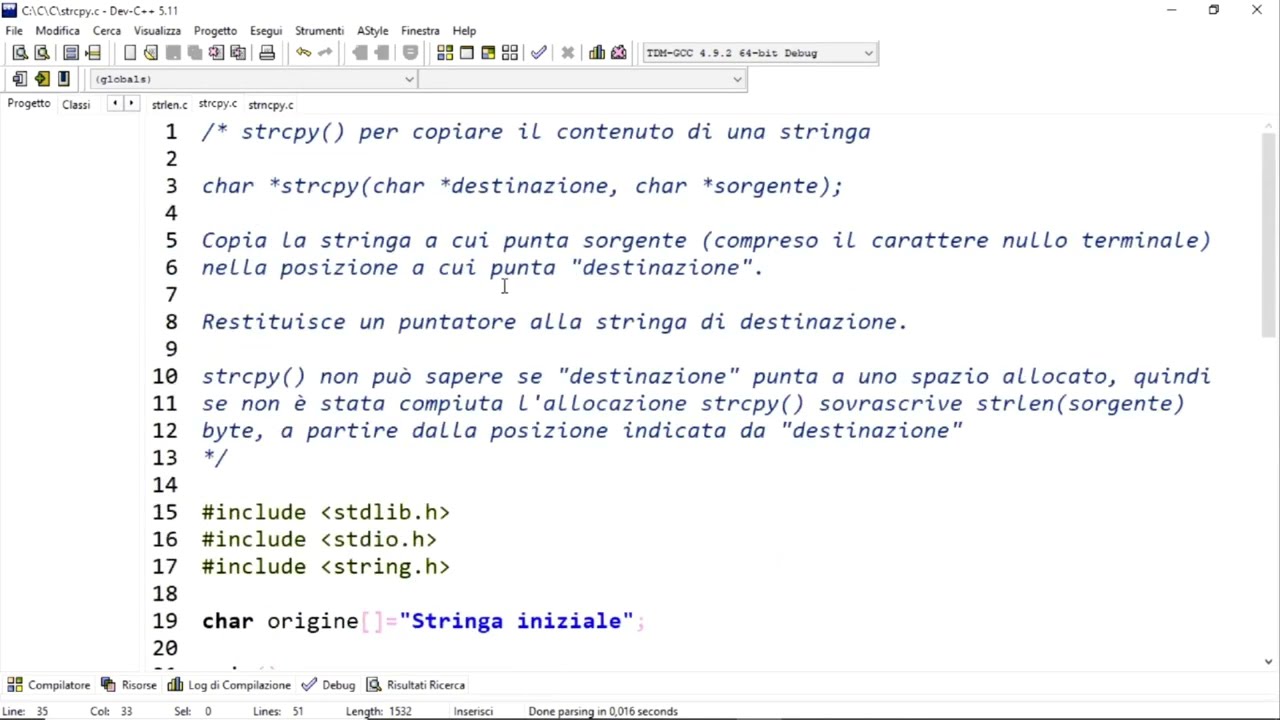
Task: Click the "Stringa iniziale" string literal
Action: pos(516,621)
